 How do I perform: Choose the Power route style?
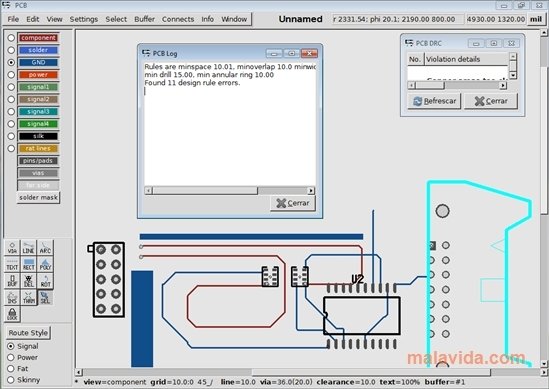coord(11,357)
